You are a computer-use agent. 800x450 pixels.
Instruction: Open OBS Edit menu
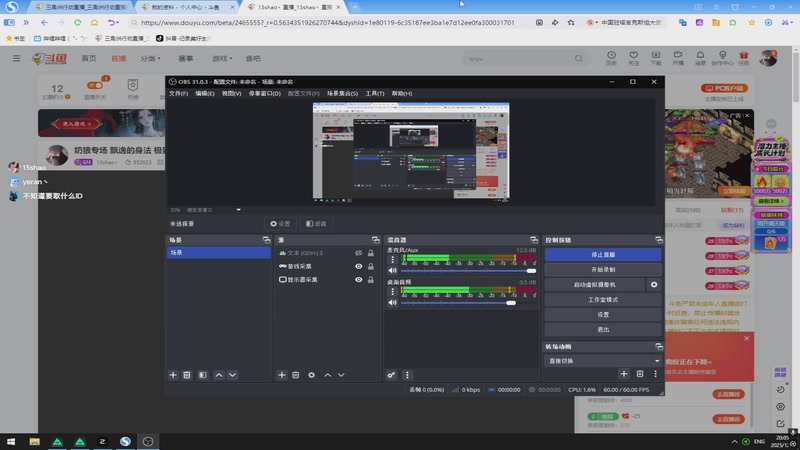pos(205,93)
